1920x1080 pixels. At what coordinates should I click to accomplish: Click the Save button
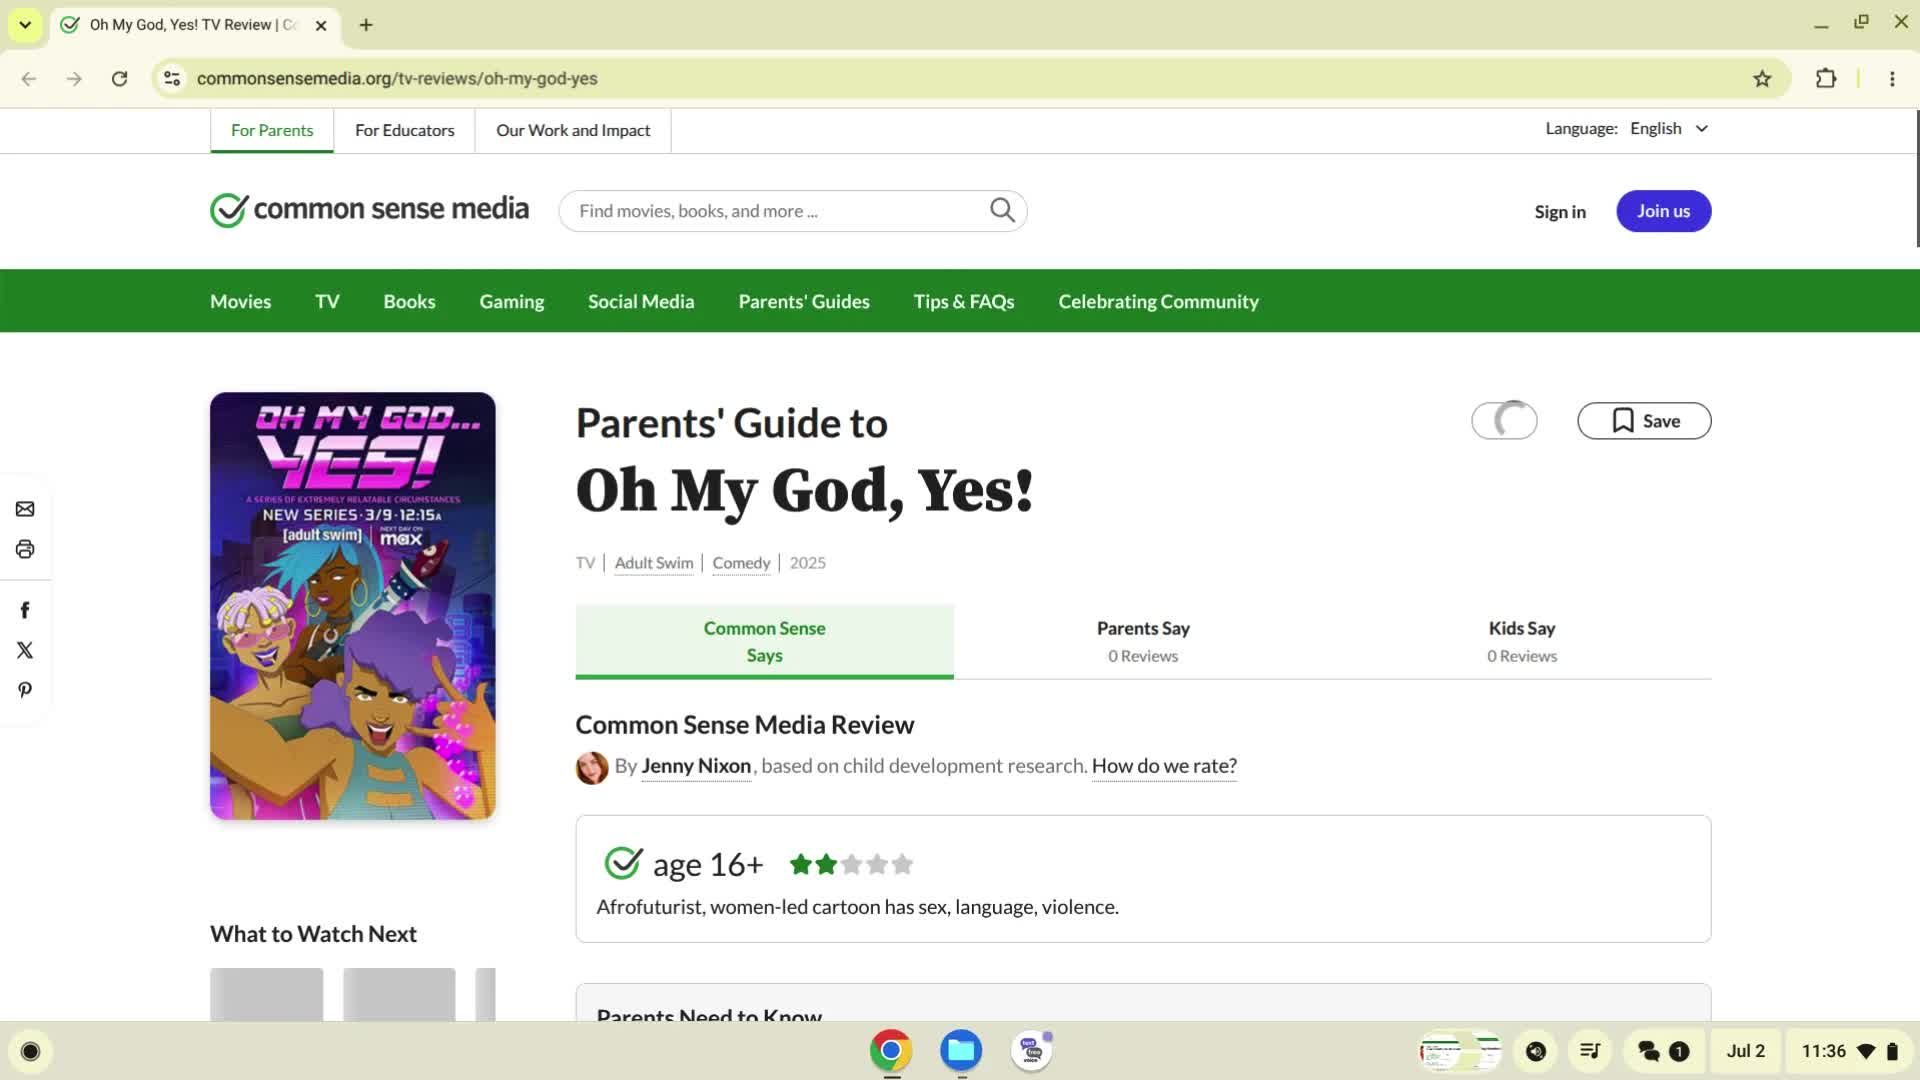(x=1644, y=421)
